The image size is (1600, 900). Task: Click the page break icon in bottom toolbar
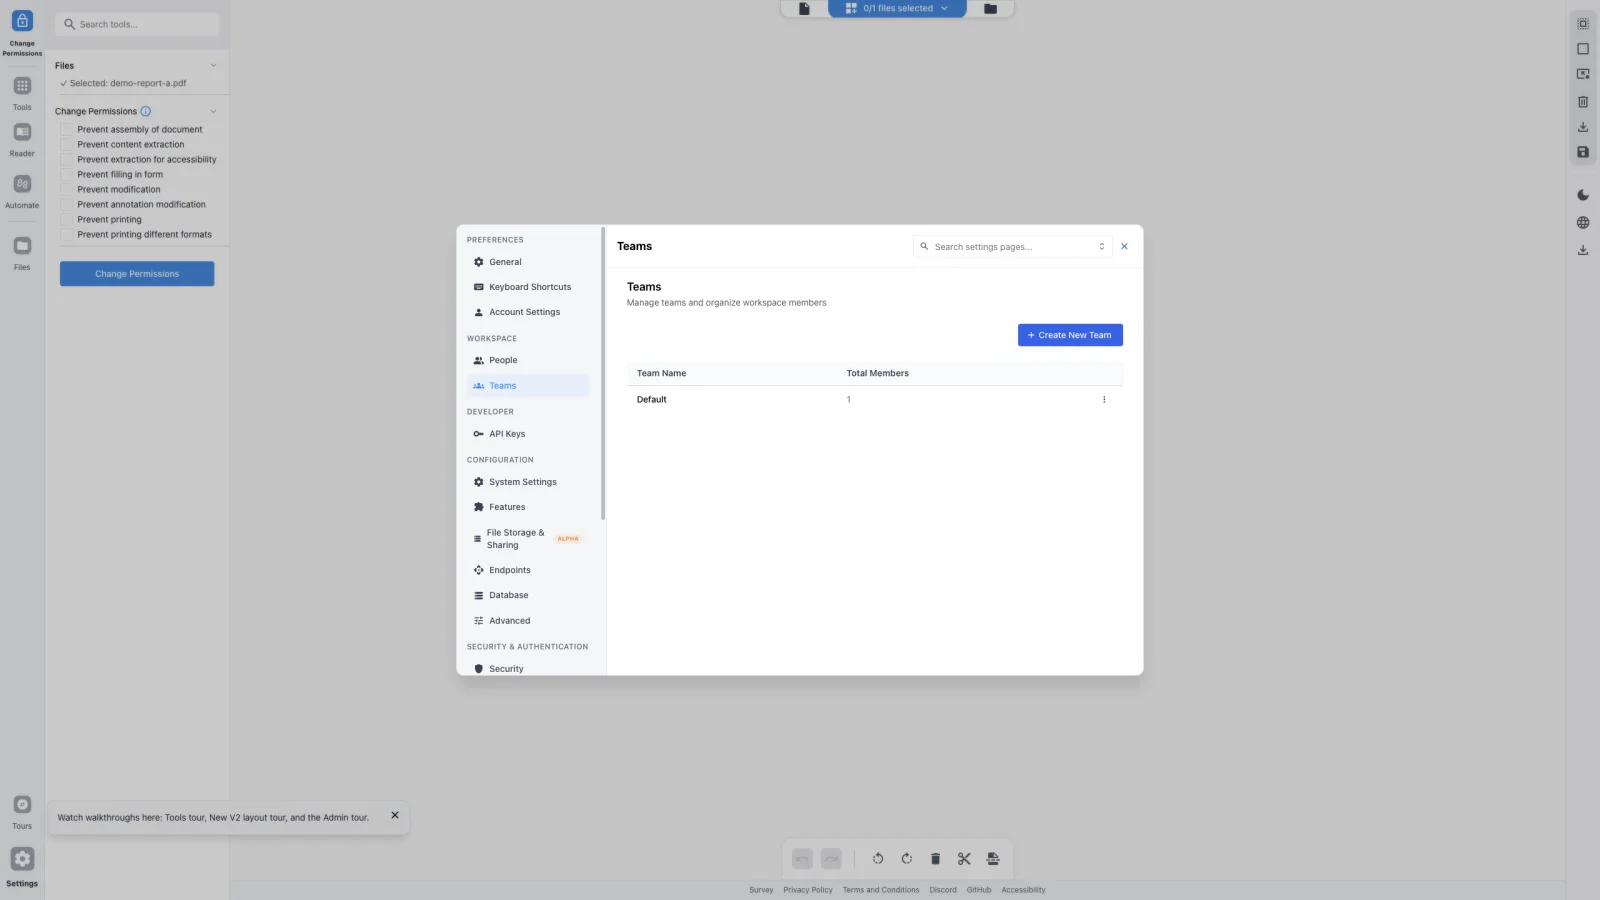click(x=993, y=859)
